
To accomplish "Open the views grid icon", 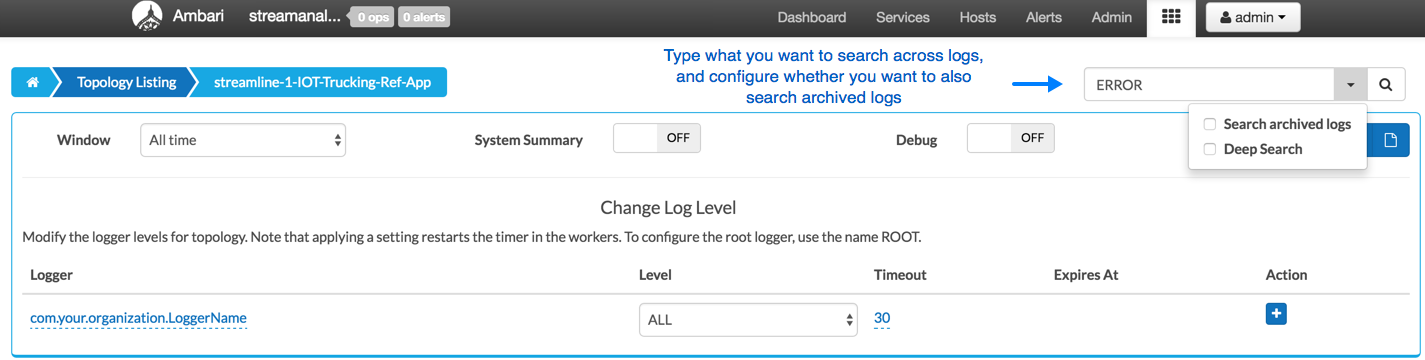I will pos(1171,17).
